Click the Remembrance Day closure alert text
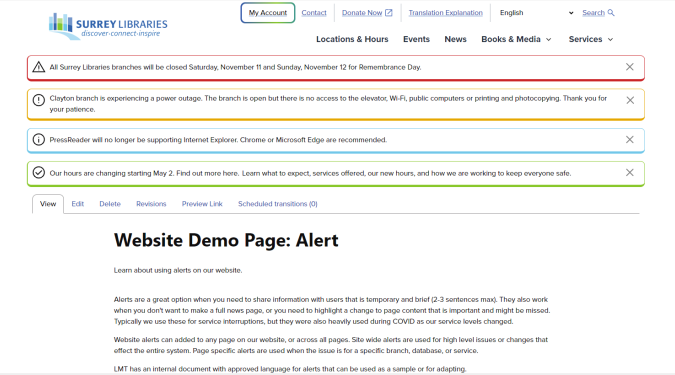 click(x=235, y=67)
